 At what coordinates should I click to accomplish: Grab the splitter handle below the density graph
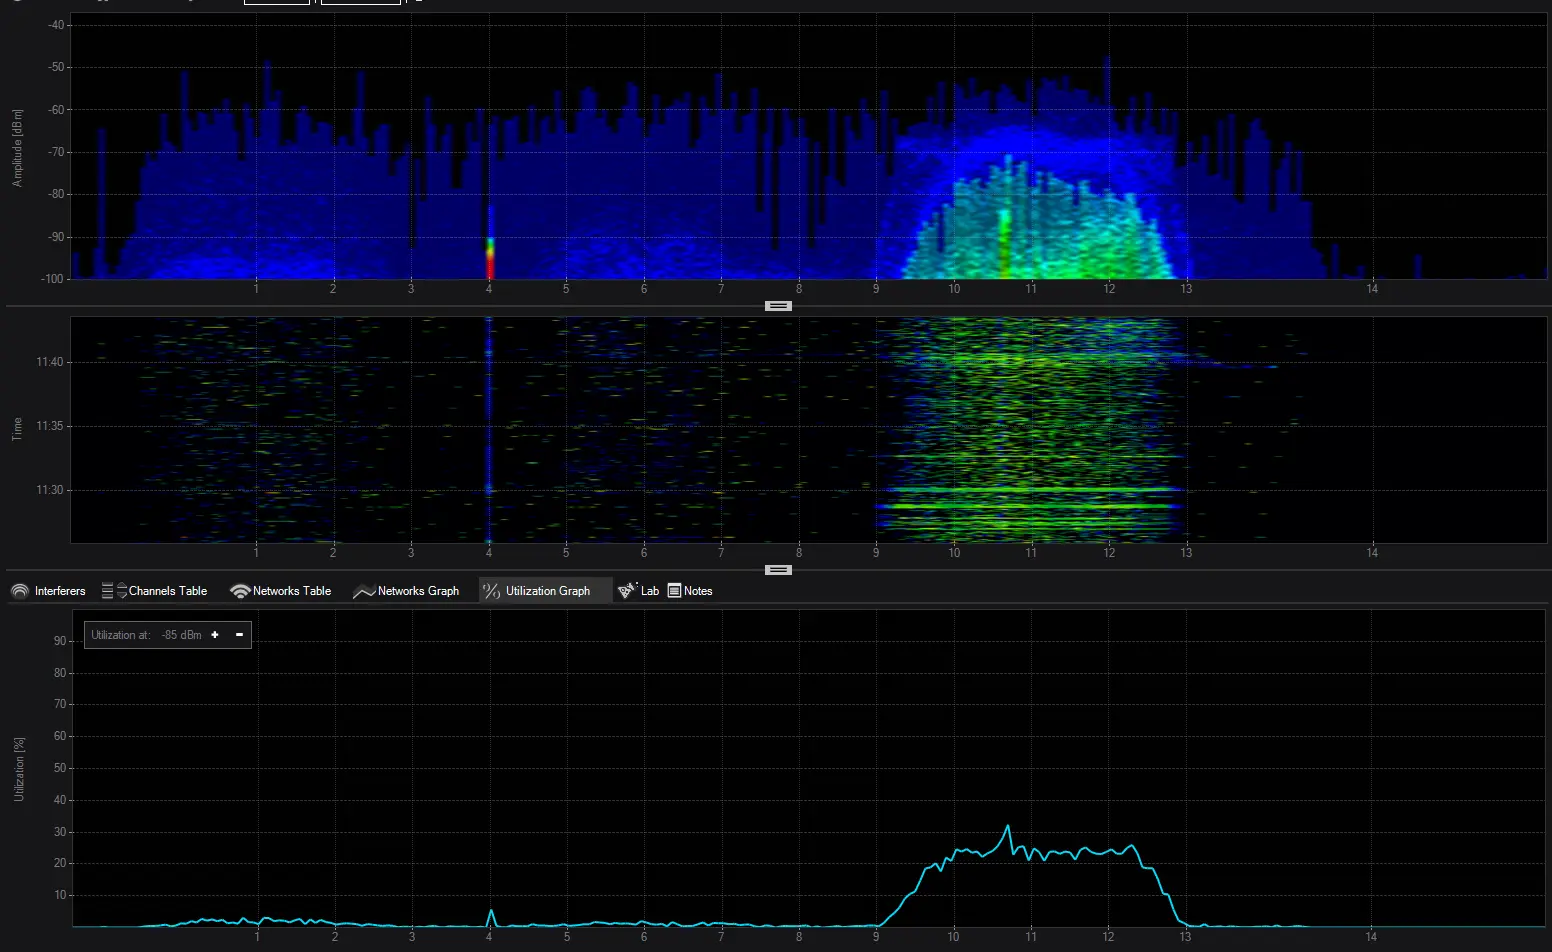778,306
